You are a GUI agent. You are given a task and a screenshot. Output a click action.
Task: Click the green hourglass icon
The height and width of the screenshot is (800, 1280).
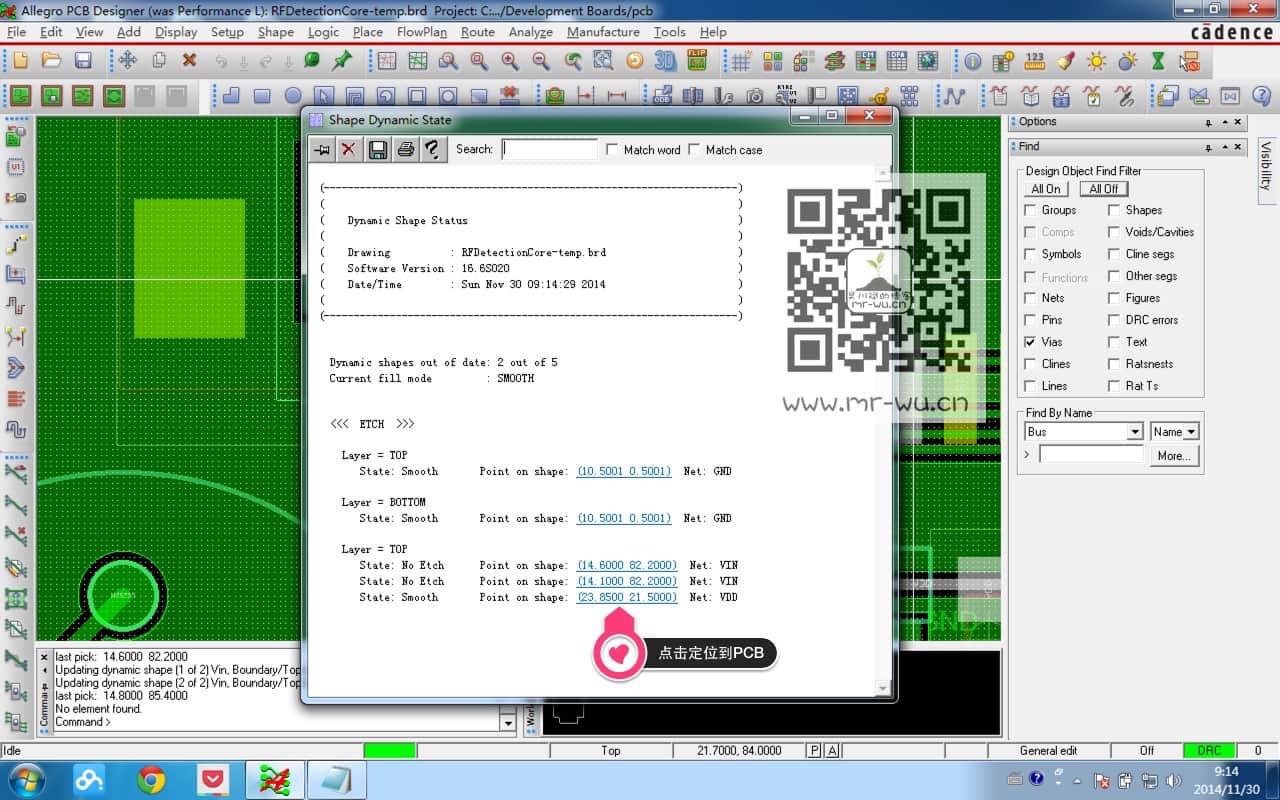[x=1158, y=61]
